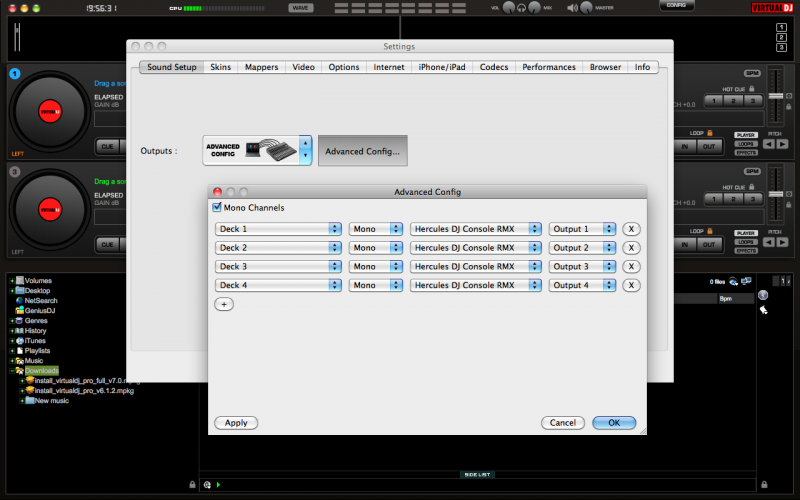Viewport: 800px width, 500px height.
Task: Open CONFIG button at top right
Action: (x=676, y=5)
